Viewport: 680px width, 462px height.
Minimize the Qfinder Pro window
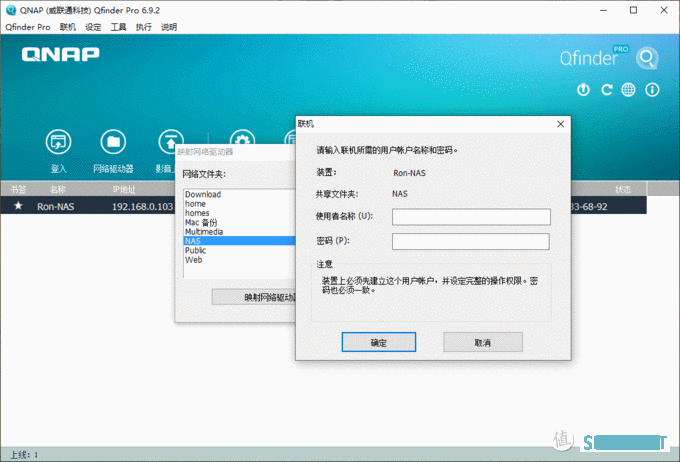click(603, 10)
